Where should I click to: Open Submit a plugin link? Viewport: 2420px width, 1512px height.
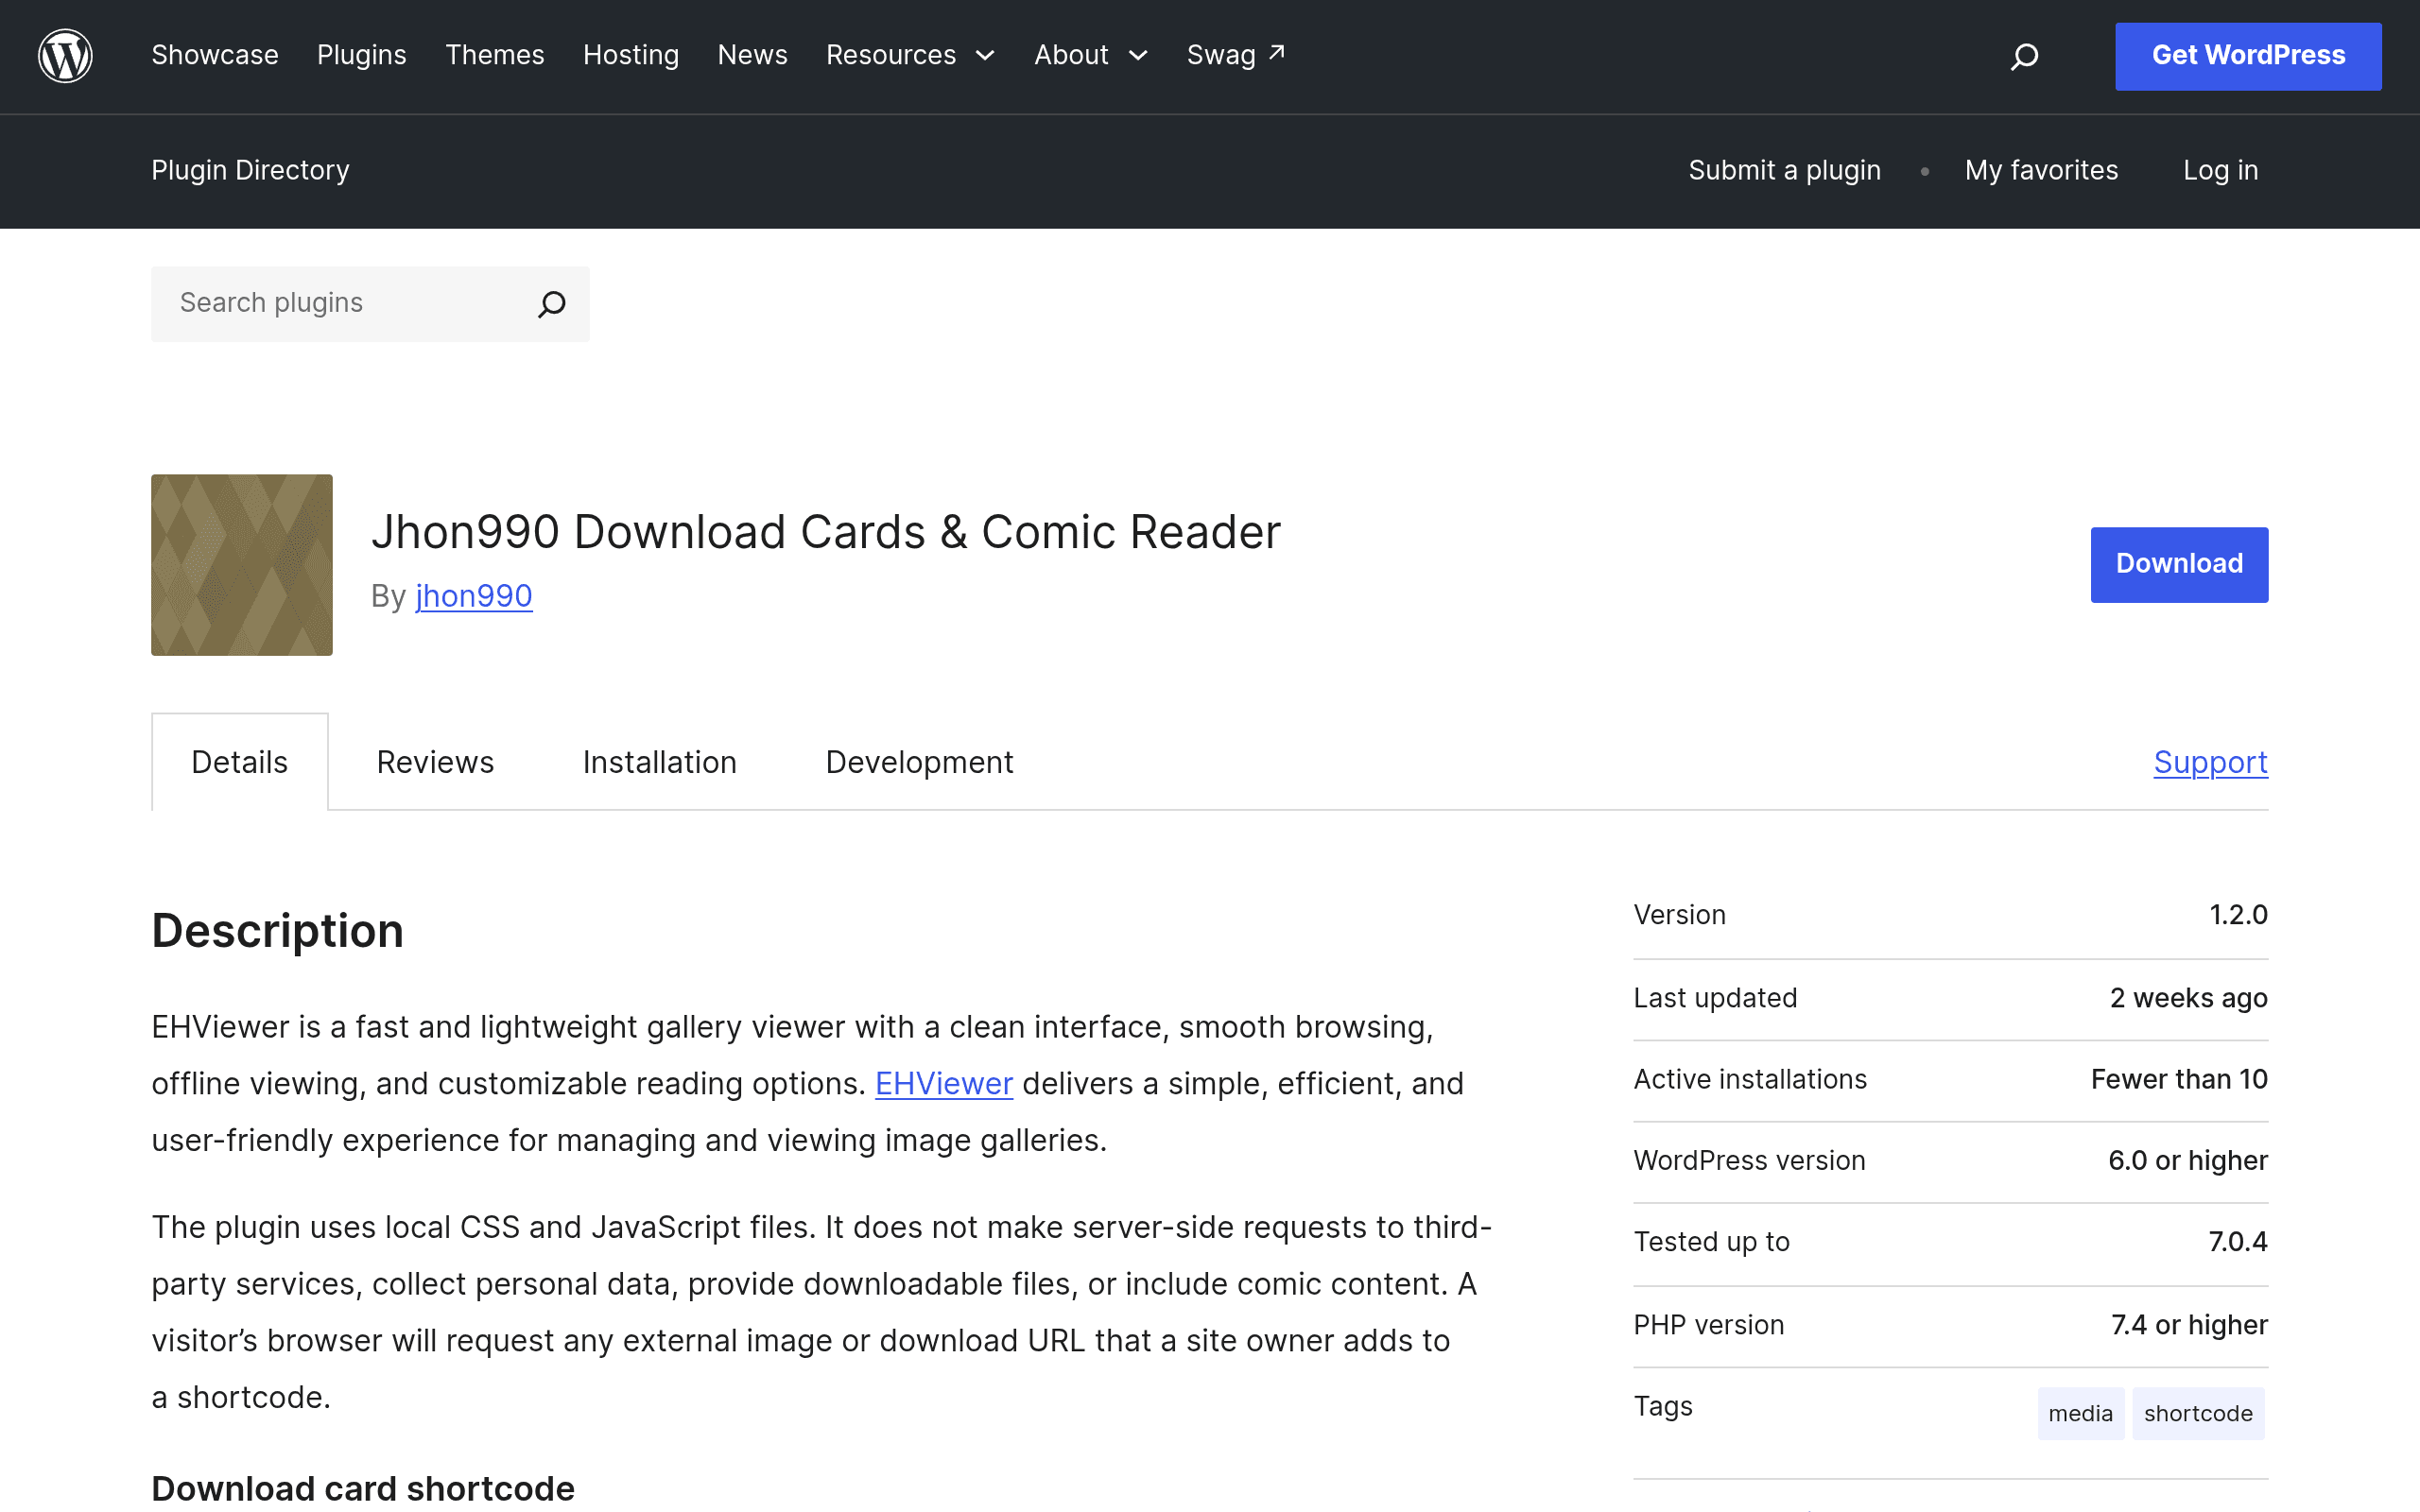click(1785, 170)
